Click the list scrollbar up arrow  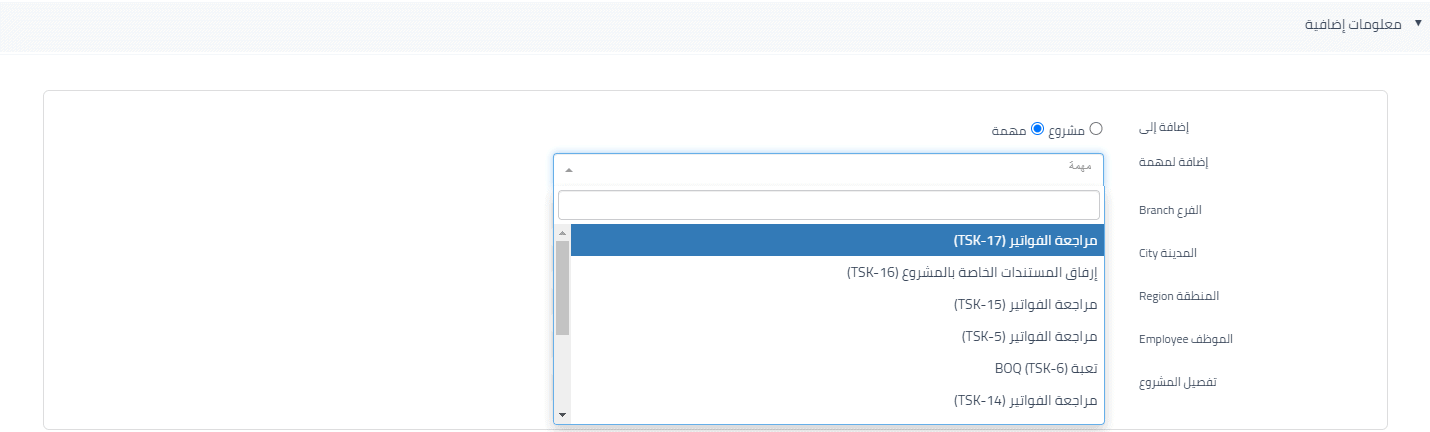pyautogui.click(x=562, y=233)
